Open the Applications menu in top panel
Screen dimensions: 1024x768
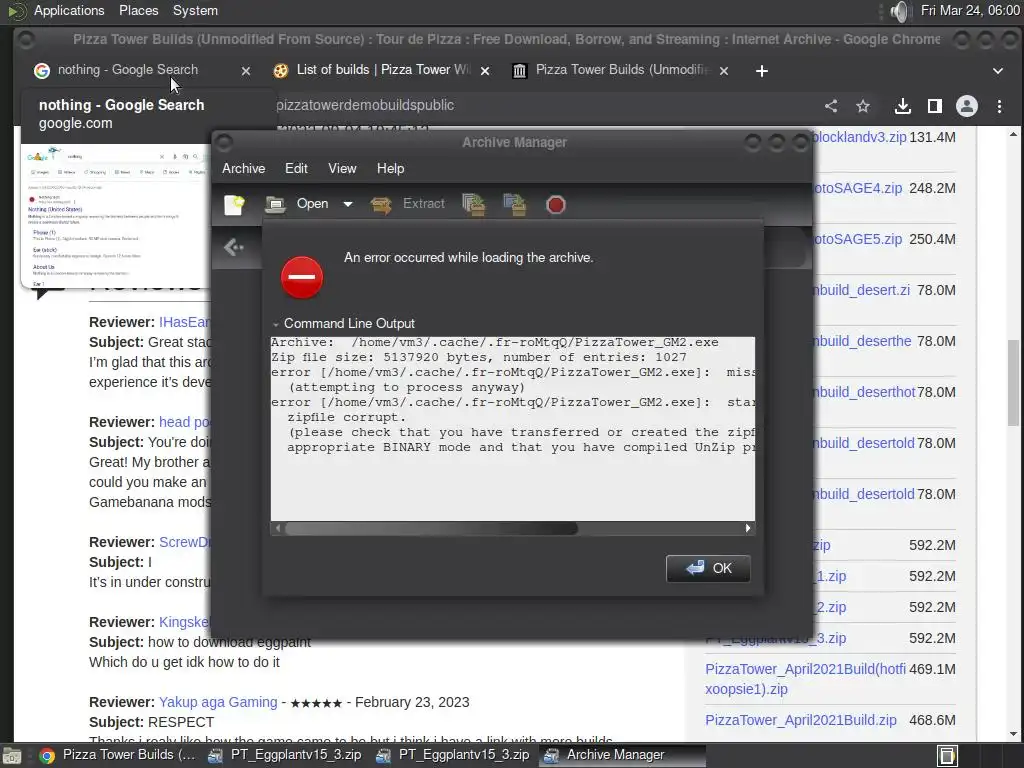(x=69, y=10)
